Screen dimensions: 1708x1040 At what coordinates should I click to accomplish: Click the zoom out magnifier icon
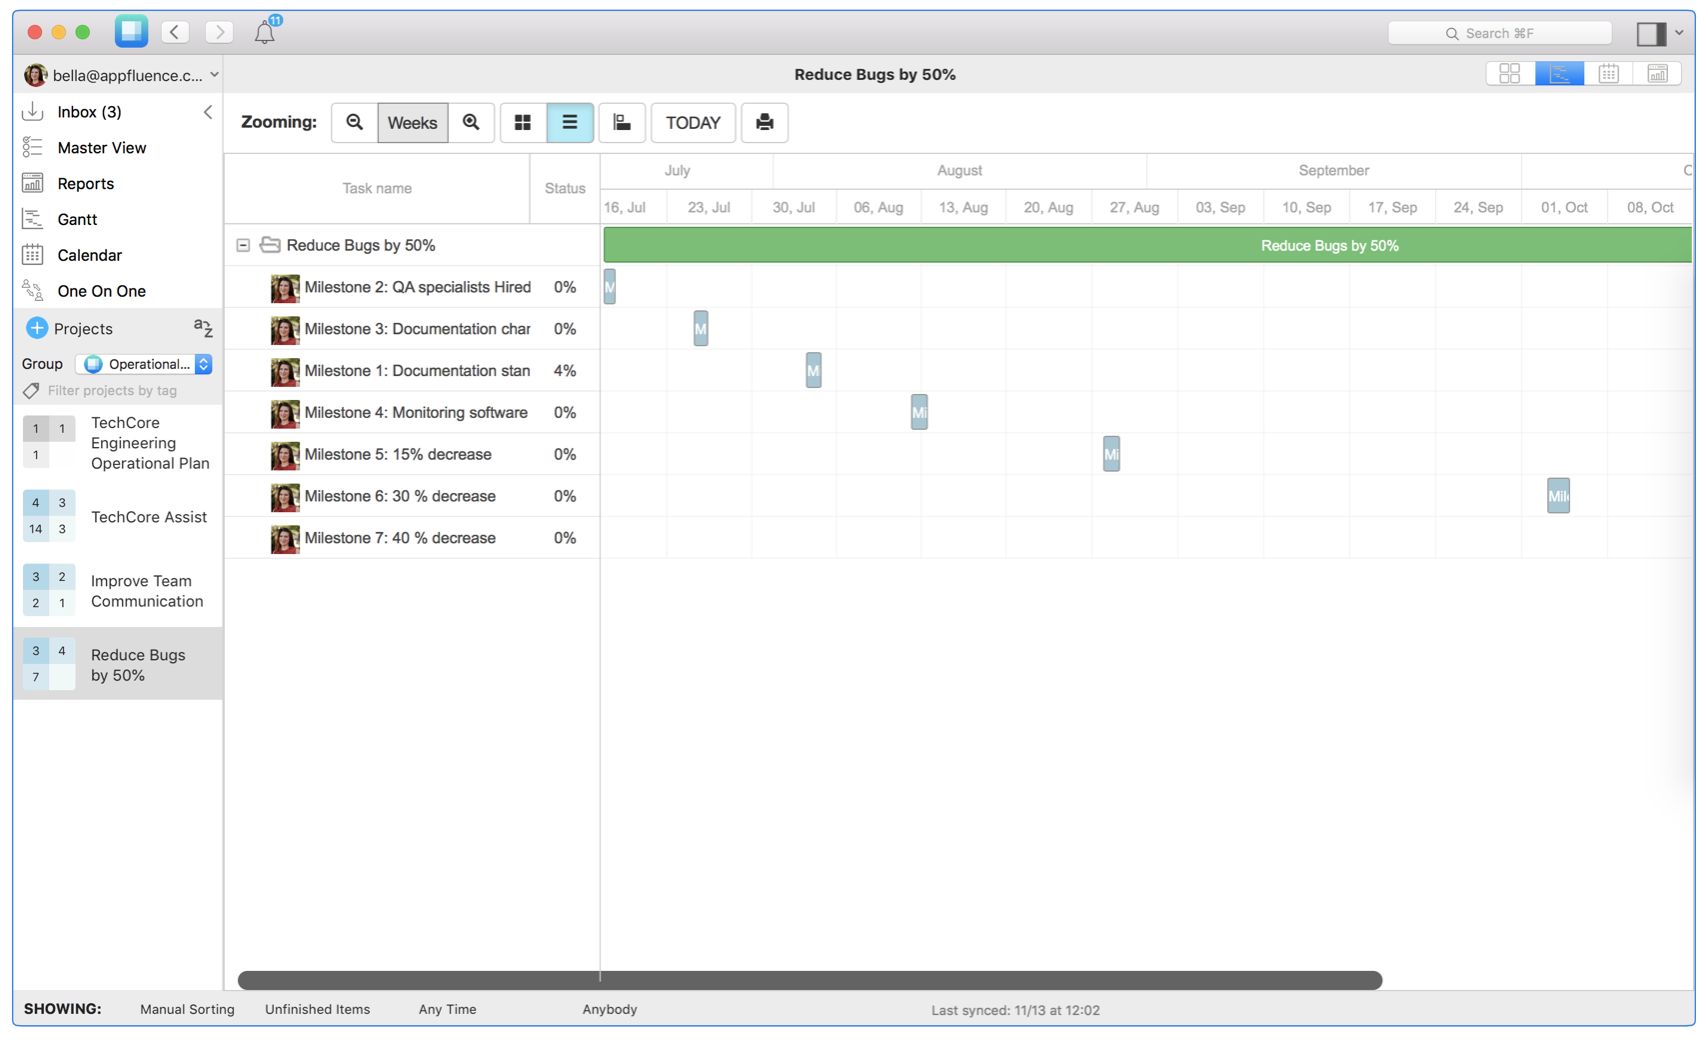(354, 122)
